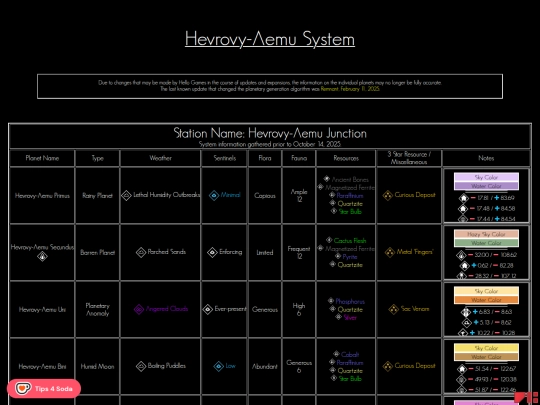Image resolution: width=540 pixels, height=405 pixels.
Task: Click the Metal 'Fingers' resource icon
Action: 390,252
